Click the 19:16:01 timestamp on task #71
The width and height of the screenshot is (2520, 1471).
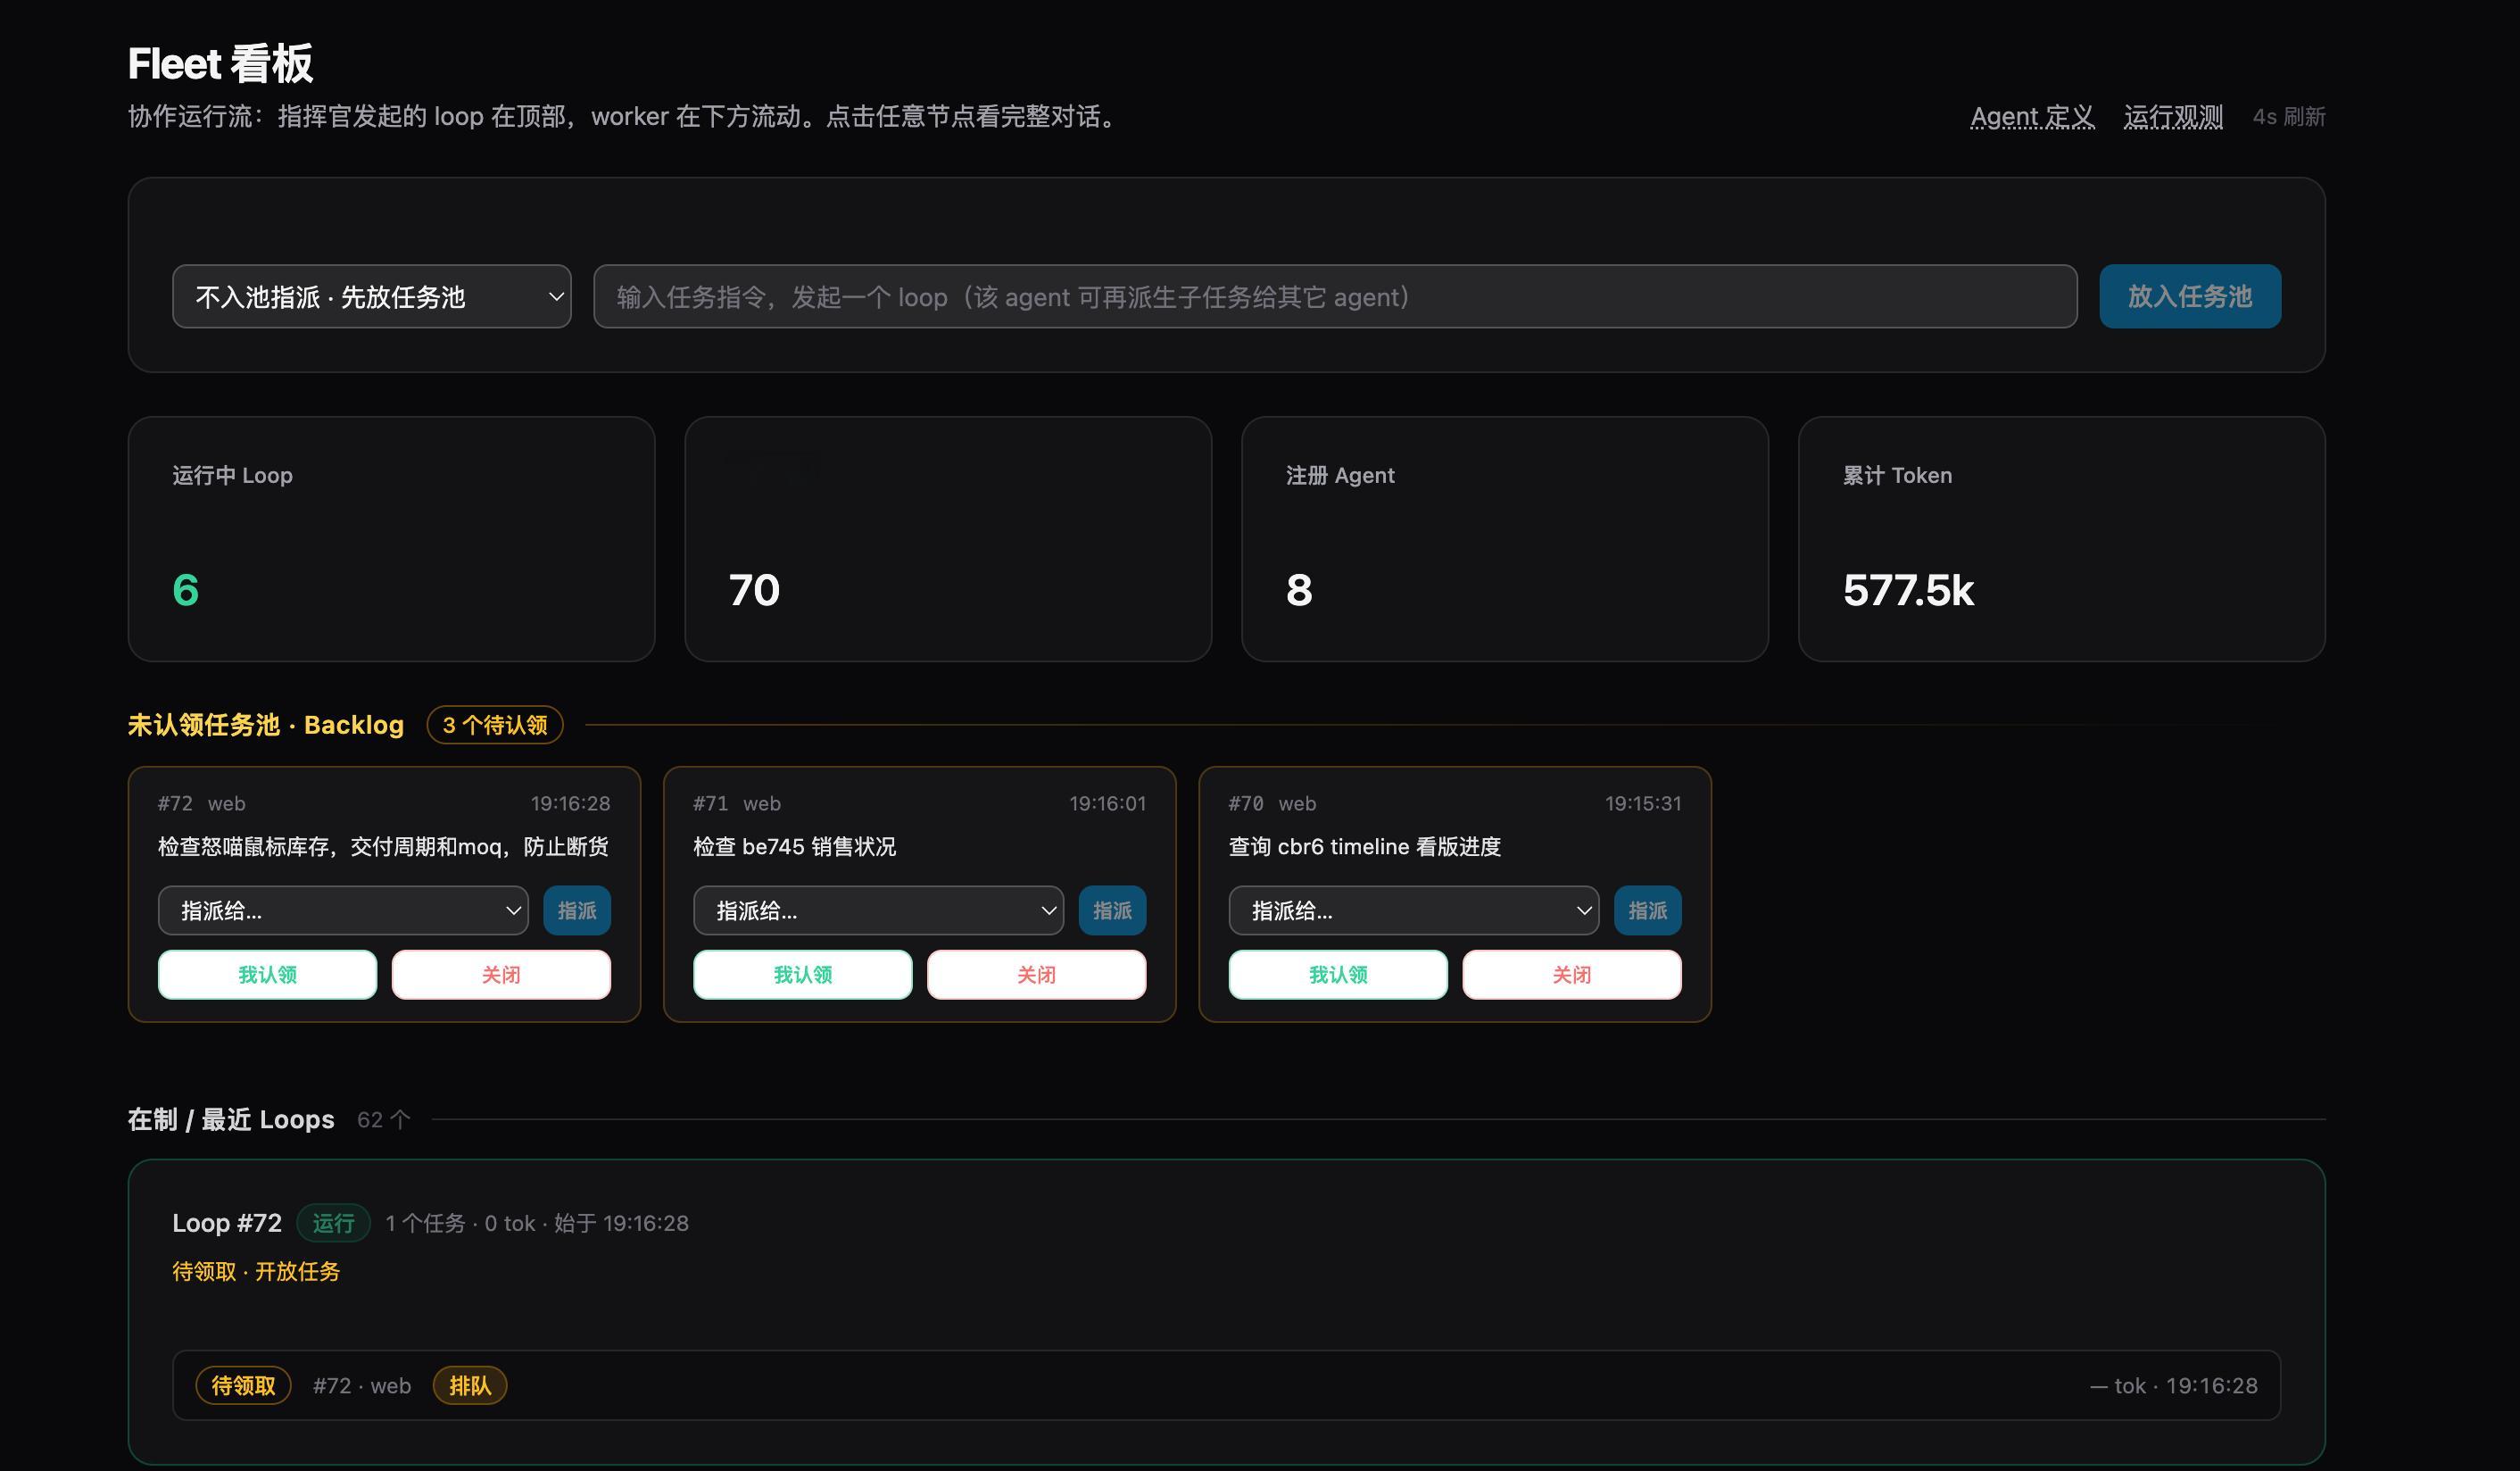(1107, 803)
